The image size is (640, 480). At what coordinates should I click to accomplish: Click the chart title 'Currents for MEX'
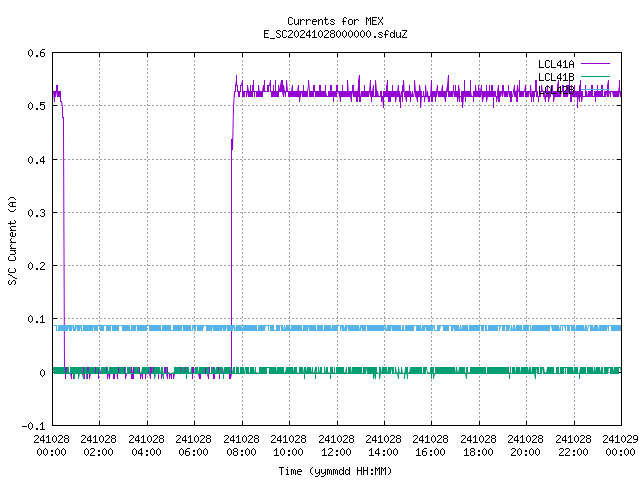tap(335, 21)
